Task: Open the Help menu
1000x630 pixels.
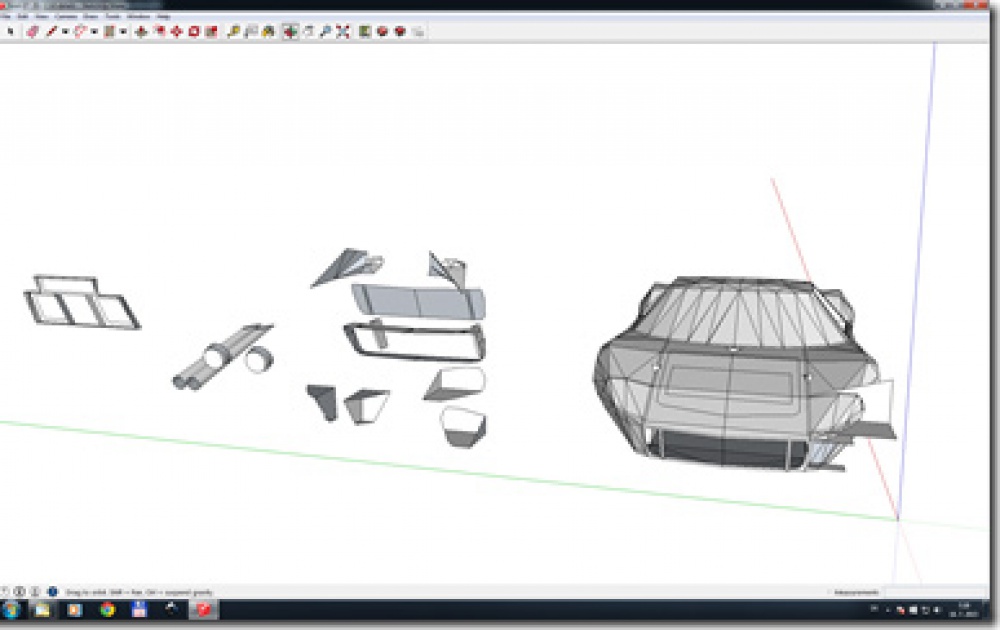Action: pos(163,16)
